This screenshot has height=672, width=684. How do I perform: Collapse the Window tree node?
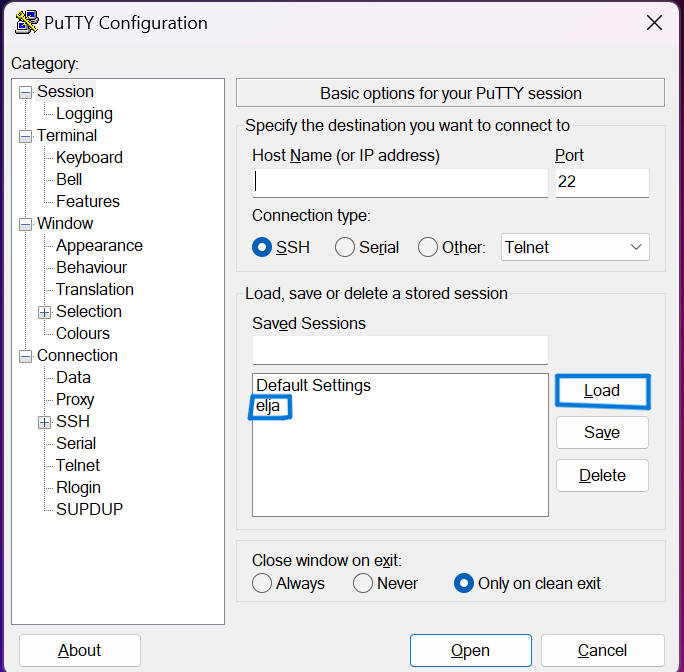click(x=25, y=224)
